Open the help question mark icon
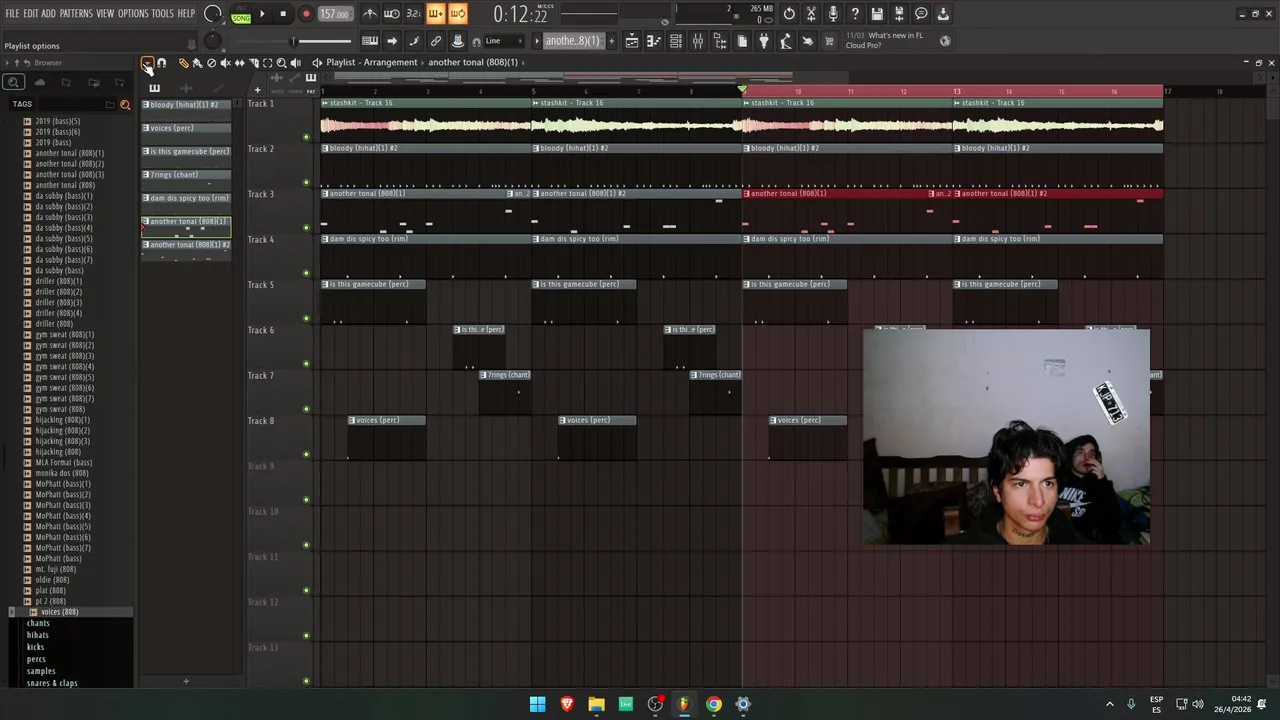Image resolution: width=1280 pixels, height=720 pixels. 855,14
